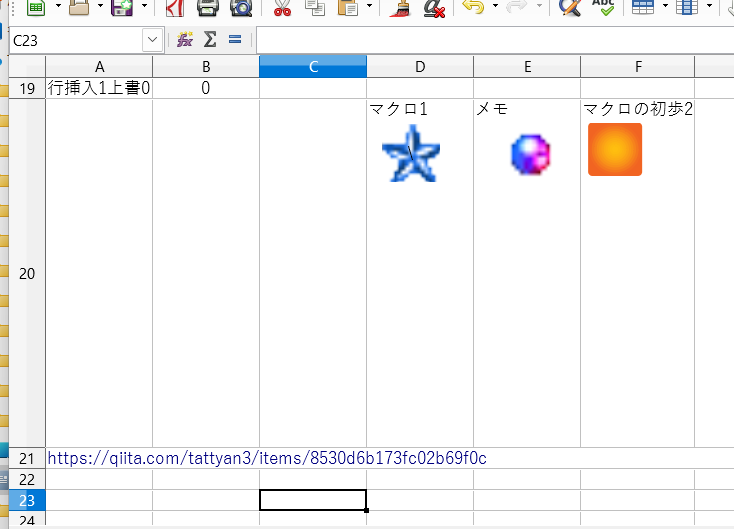Select column F header

pos(638,66)
